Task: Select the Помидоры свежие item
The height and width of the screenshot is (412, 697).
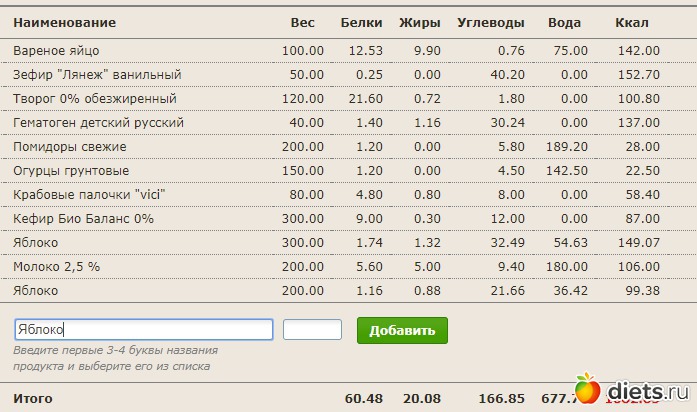Action: pos(71,147)
